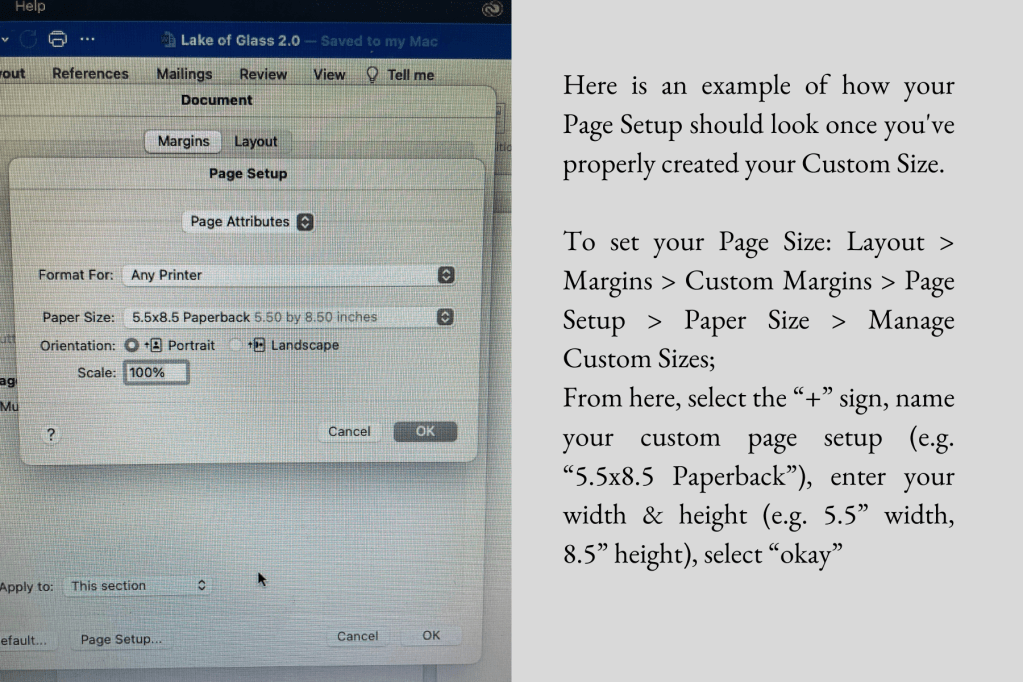The width and height of the screenshot is (1023, 682).
Task: Expand the Apply to This section dropdown
Action: [138, 586]
